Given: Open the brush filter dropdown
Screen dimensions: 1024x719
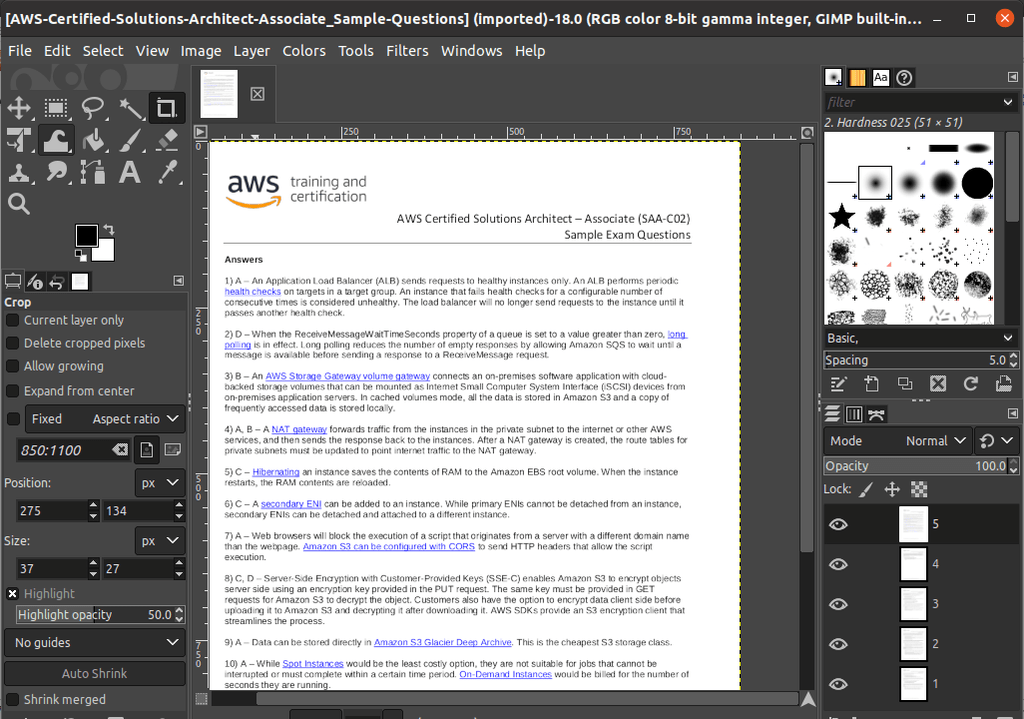Looking at the screenshot, I should tap(1008, 103).
